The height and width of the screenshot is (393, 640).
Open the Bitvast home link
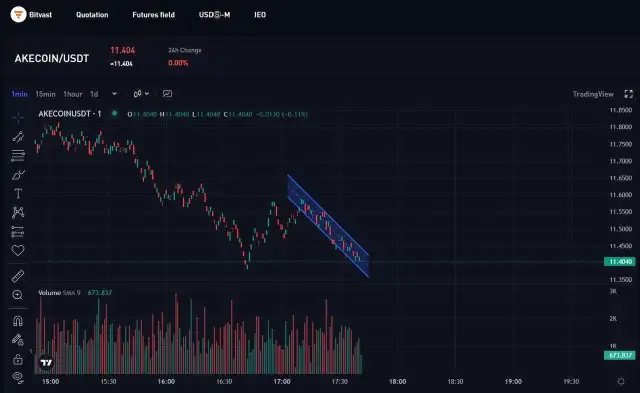coord(40,15)
